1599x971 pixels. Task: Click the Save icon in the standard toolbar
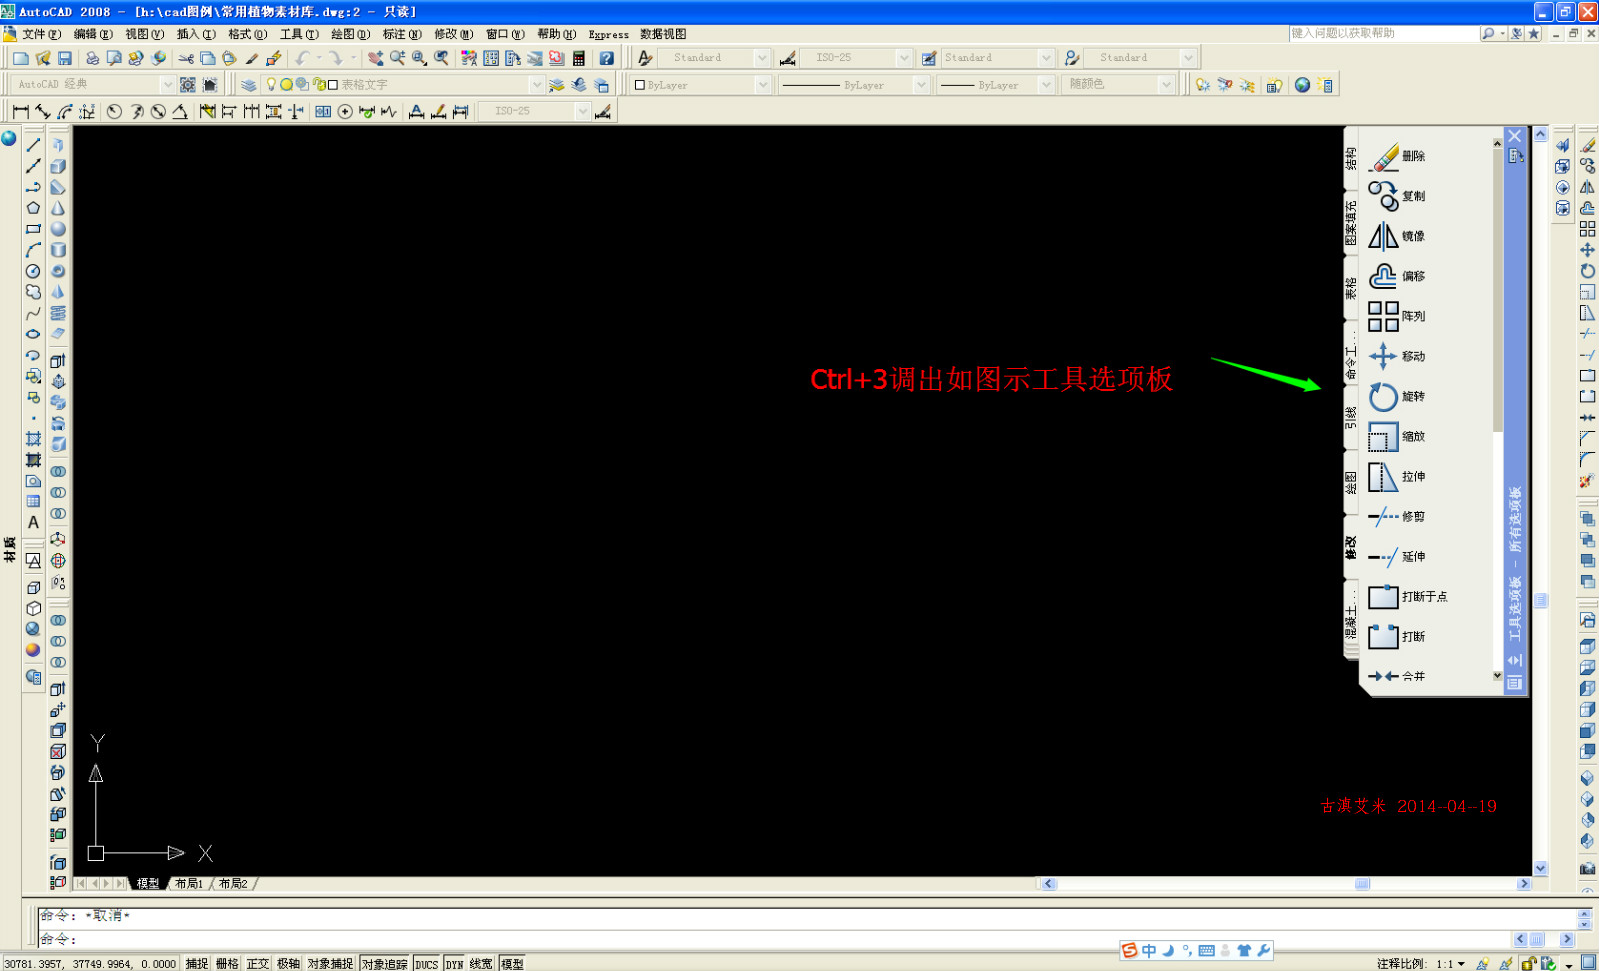[65, 58]
